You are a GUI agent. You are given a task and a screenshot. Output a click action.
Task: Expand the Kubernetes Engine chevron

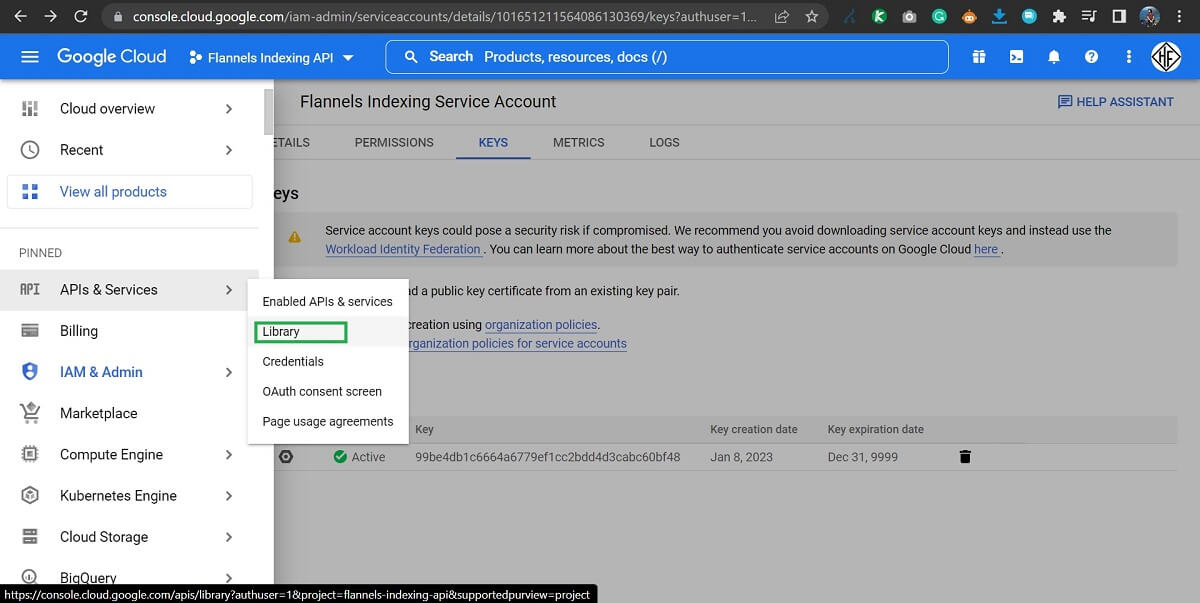pos(229,496)
